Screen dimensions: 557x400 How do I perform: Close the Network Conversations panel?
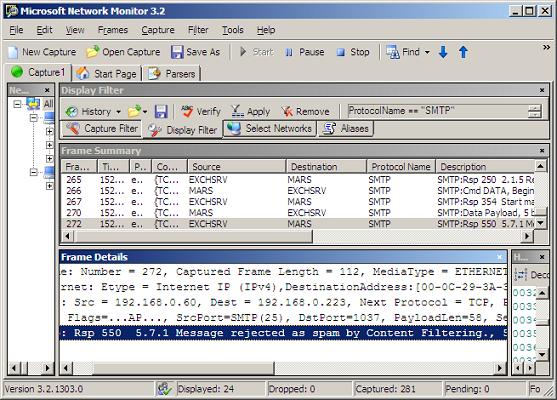[x=47, y=91]
